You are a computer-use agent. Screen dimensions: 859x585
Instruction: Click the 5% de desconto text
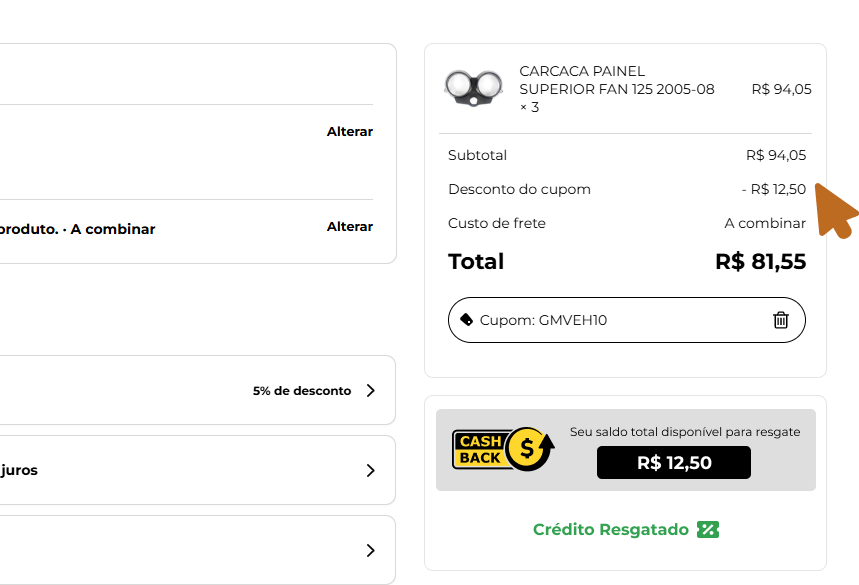pyautogui.click(x=302, y=391)
